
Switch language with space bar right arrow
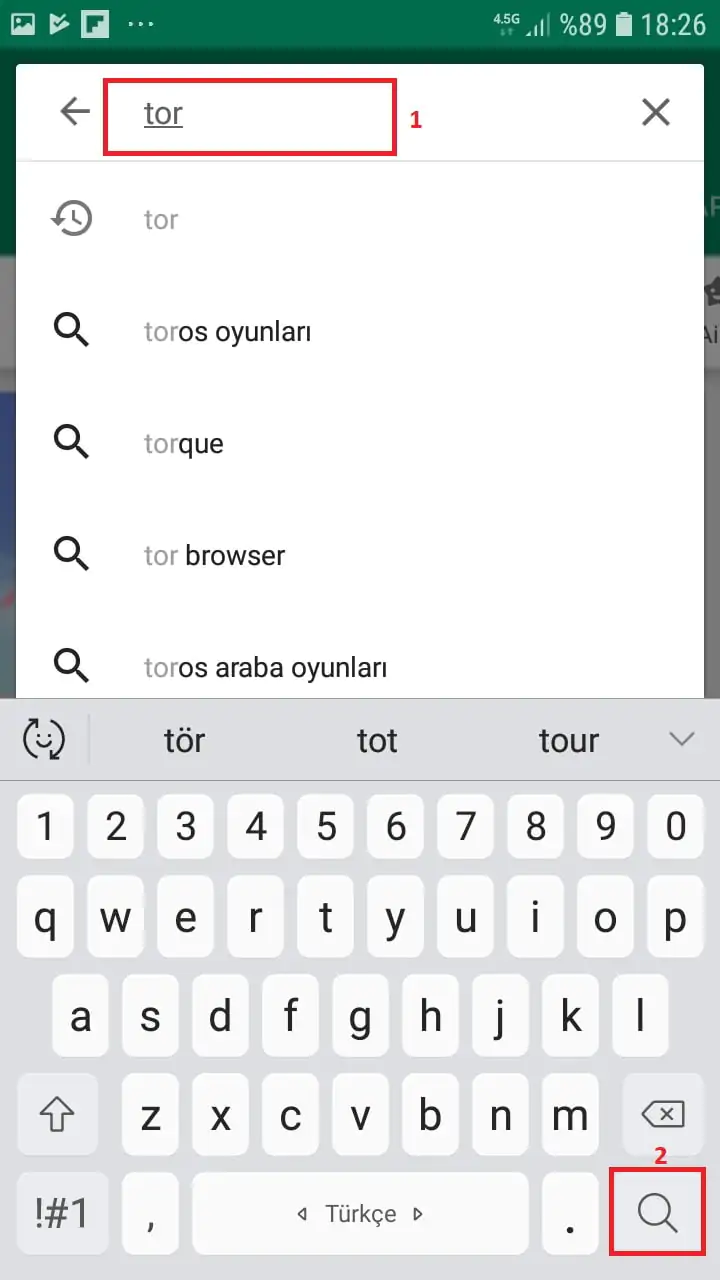pyautogui.click(x=418, y=1215)
